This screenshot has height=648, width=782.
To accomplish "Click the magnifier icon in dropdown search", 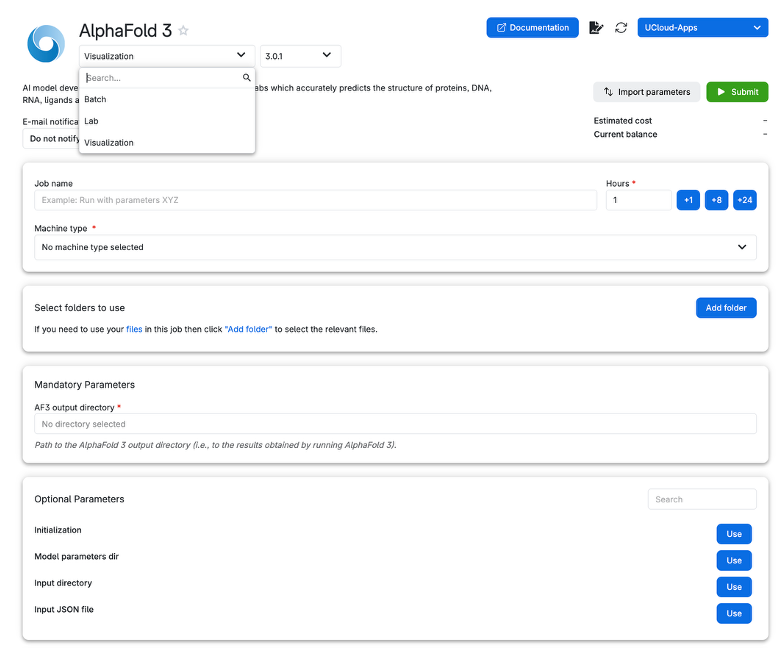I will [246, 77].
